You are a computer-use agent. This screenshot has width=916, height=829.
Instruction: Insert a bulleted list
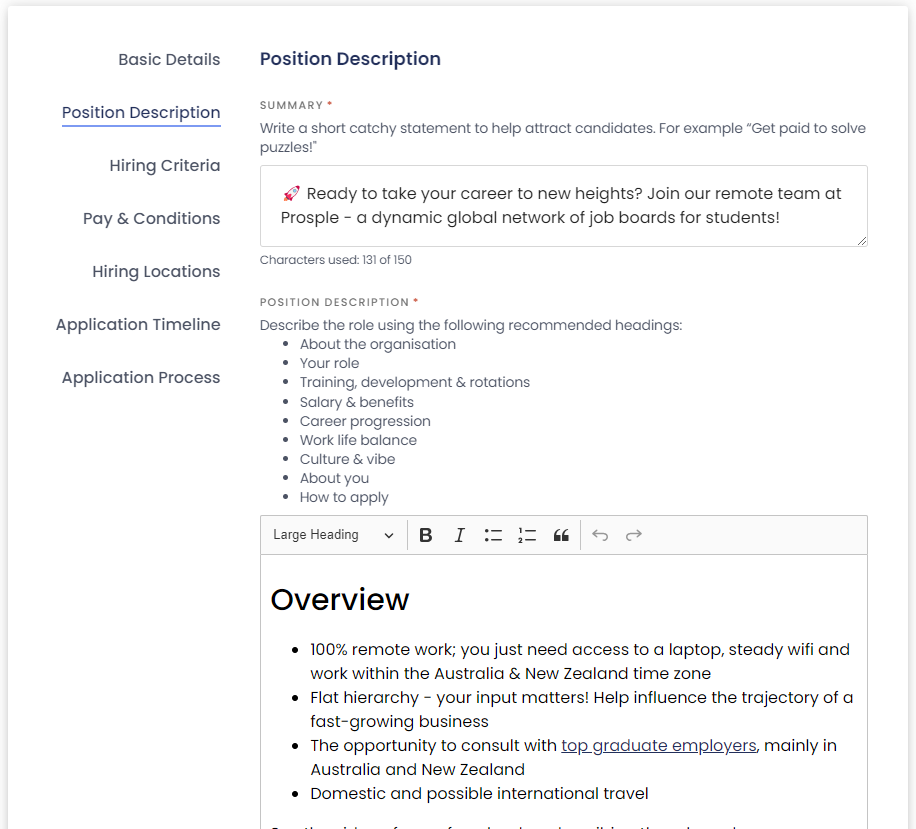493,535
